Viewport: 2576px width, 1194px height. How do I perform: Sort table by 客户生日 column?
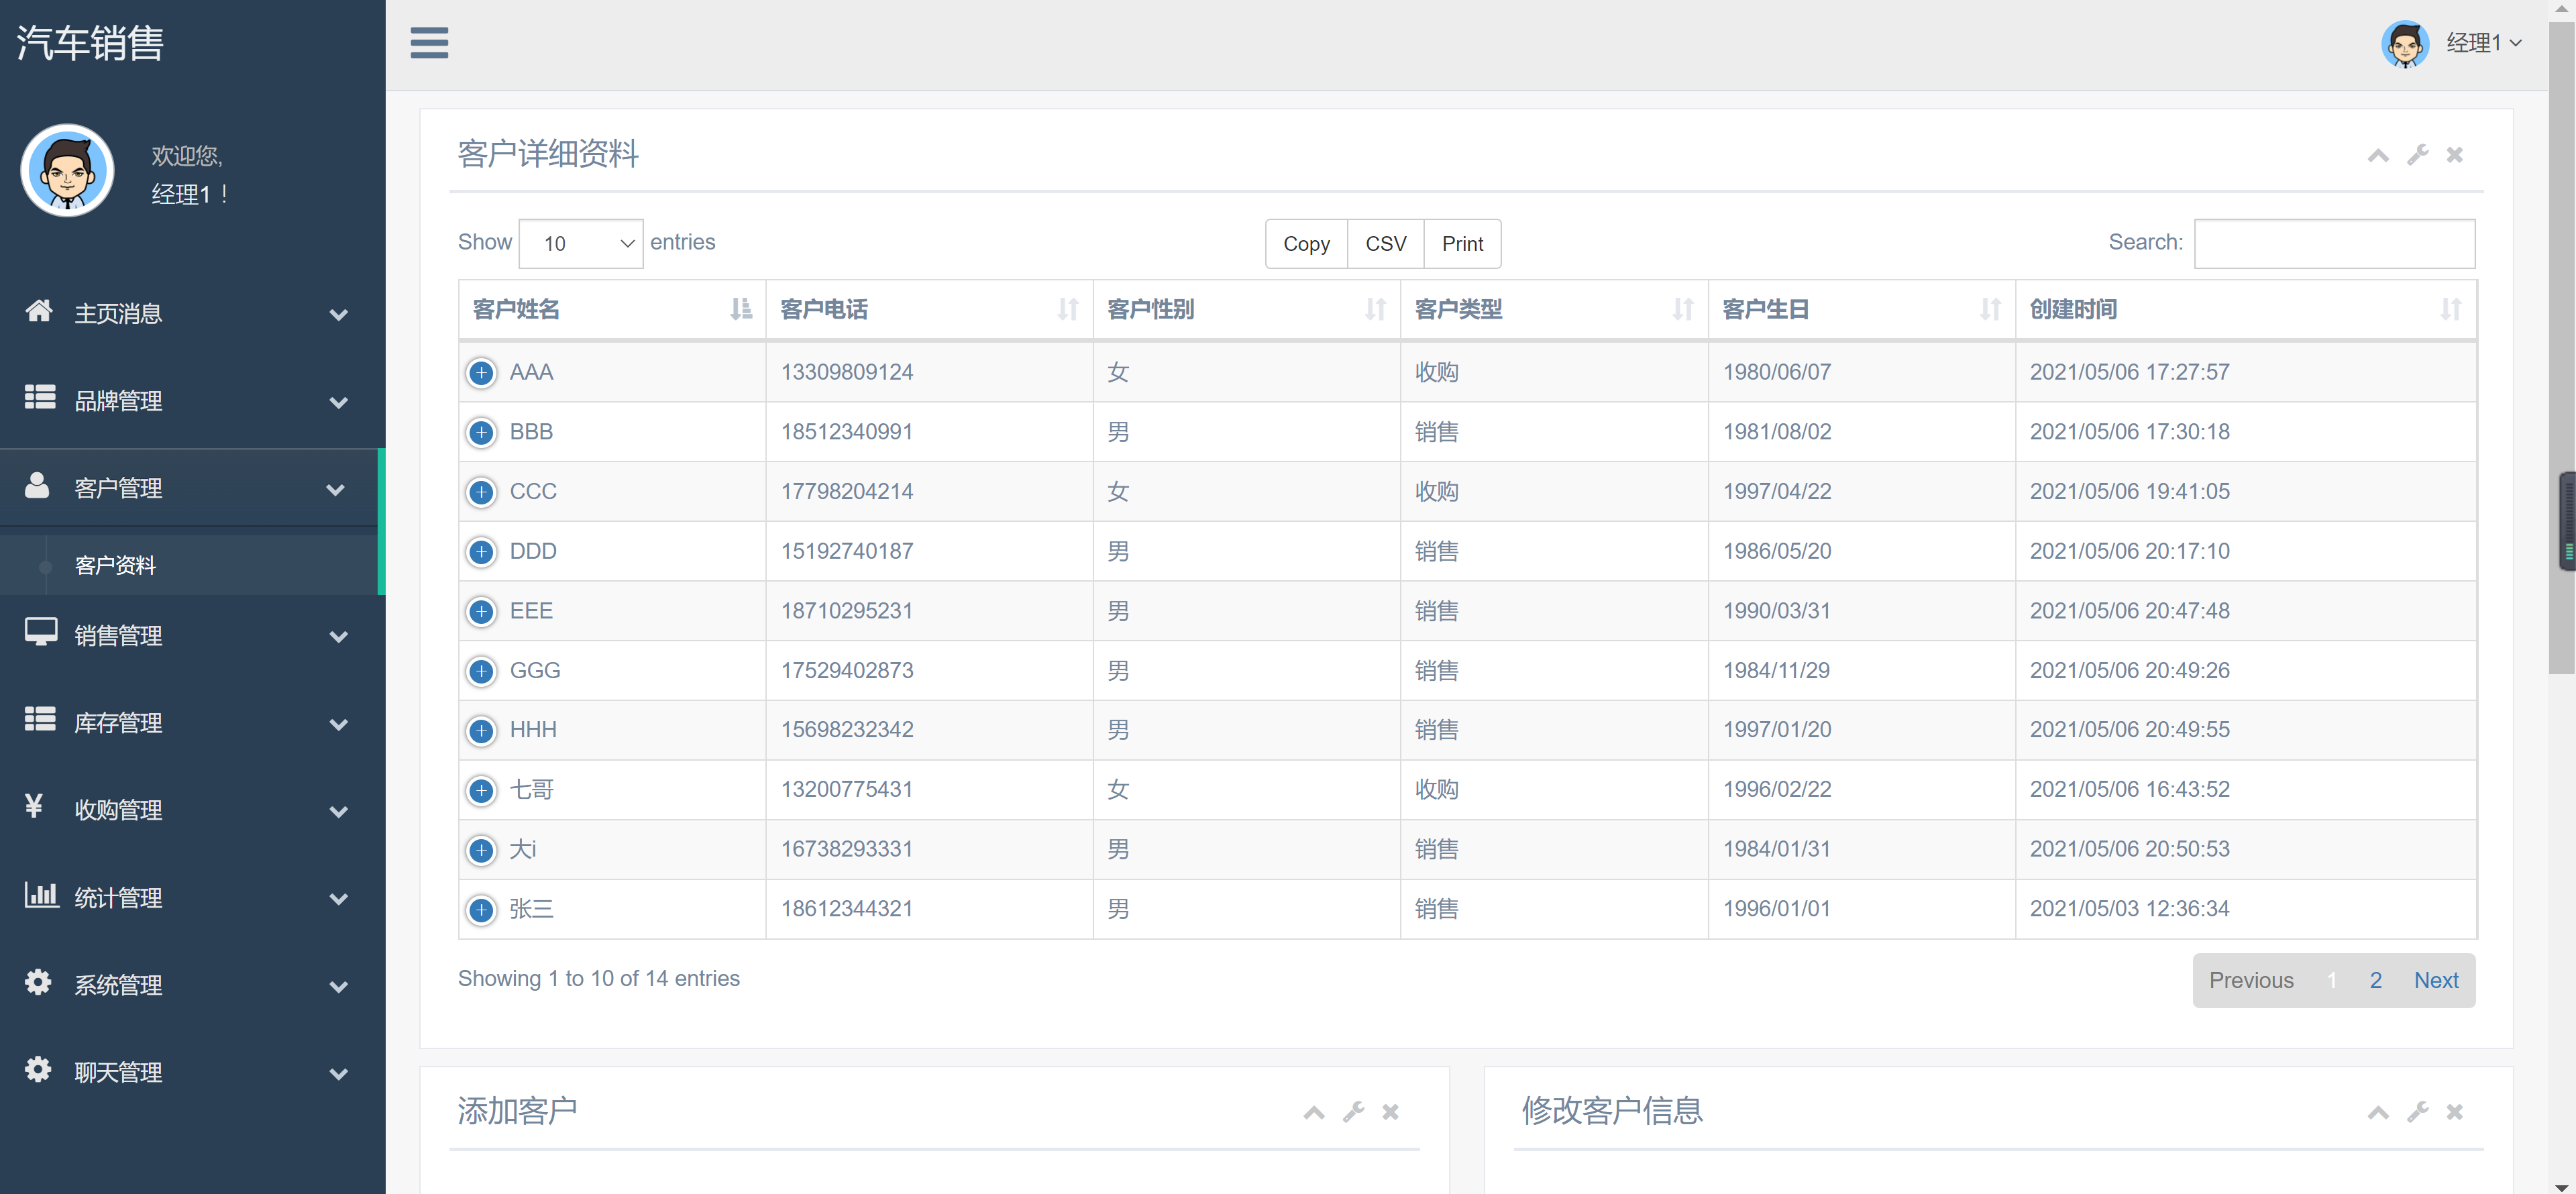(1861, 310)
